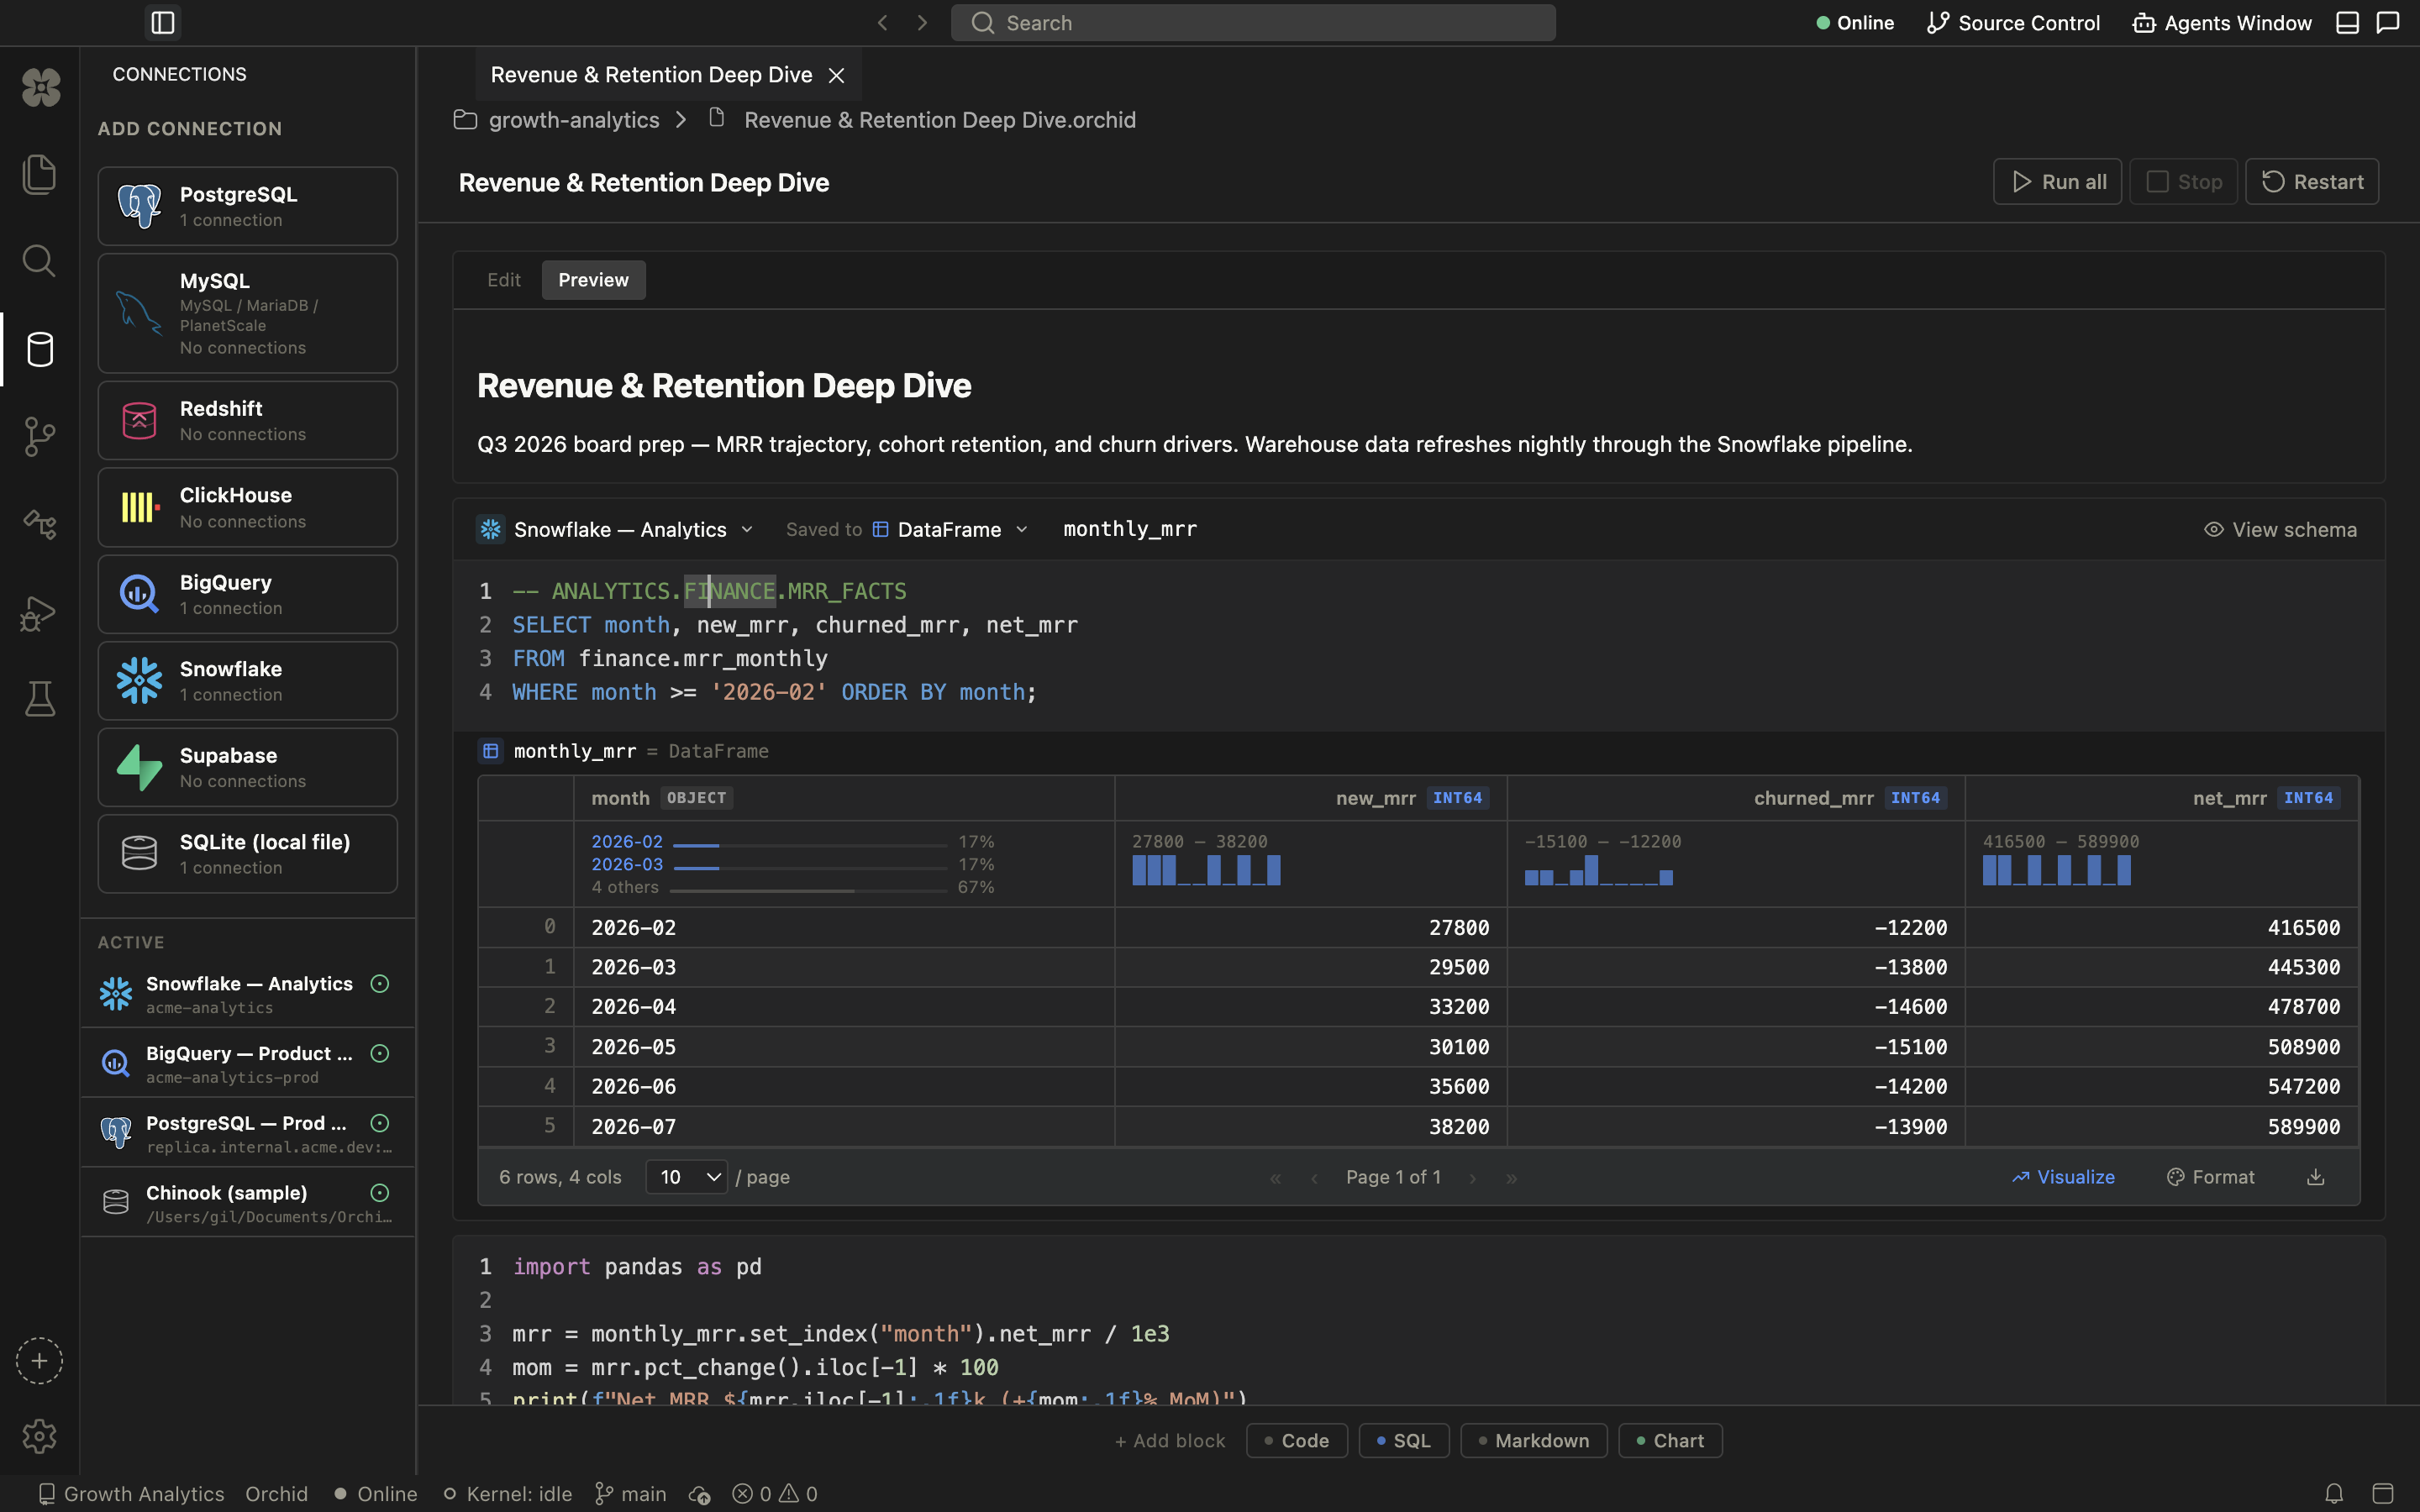
Task: Sort by month column header
Action: point(844,798)
